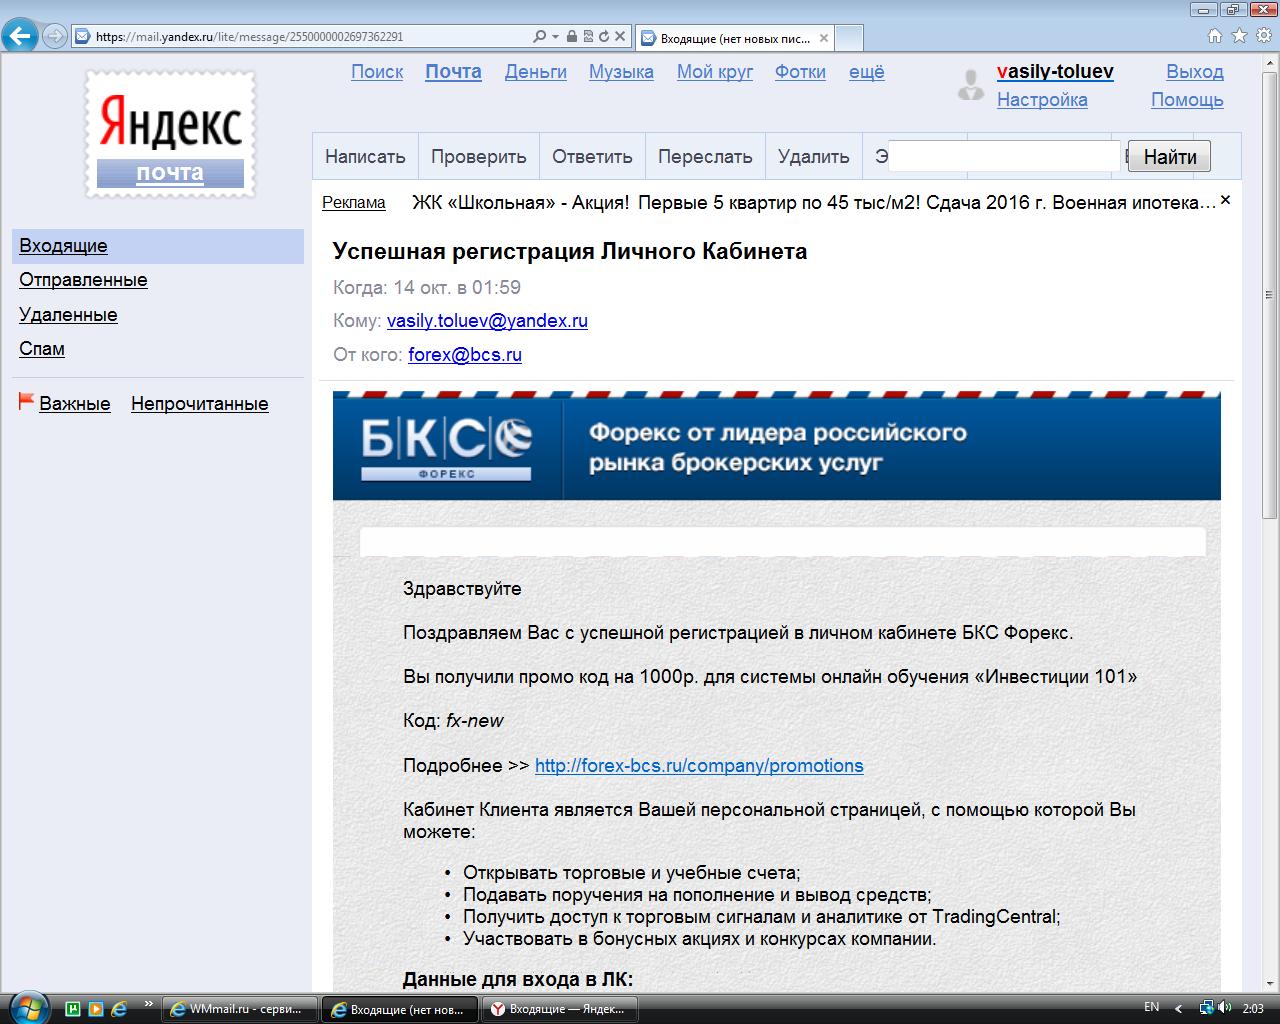Screen dimensions: 1280x1024
Task: Open the Отправленные sent folder
Action: point(83,280)
